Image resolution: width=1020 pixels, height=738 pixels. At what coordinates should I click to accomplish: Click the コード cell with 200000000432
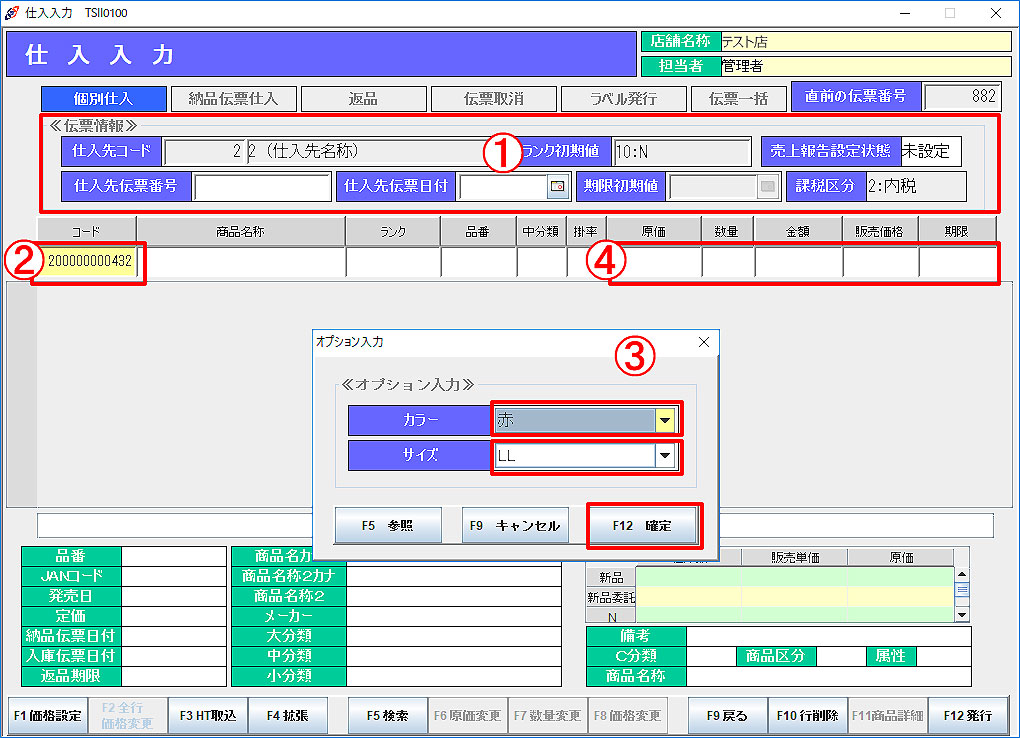89,262
